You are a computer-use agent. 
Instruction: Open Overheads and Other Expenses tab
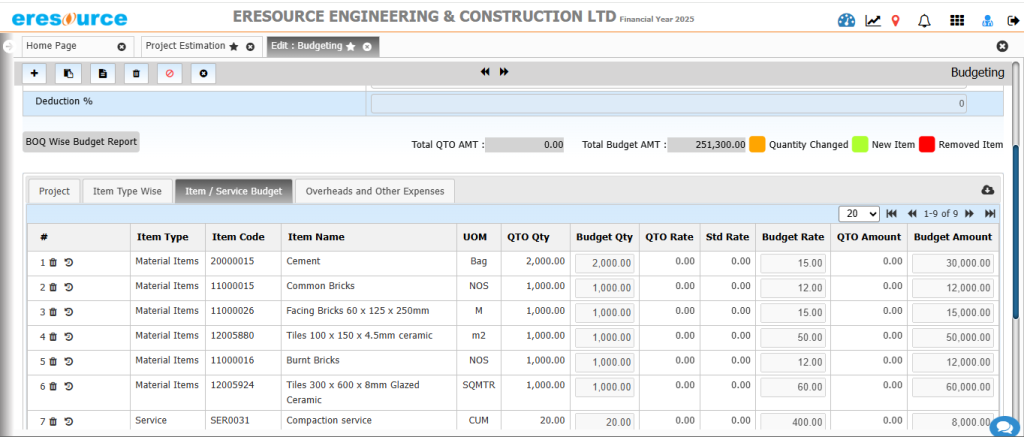pyautogui.click(x=376, y=191)
